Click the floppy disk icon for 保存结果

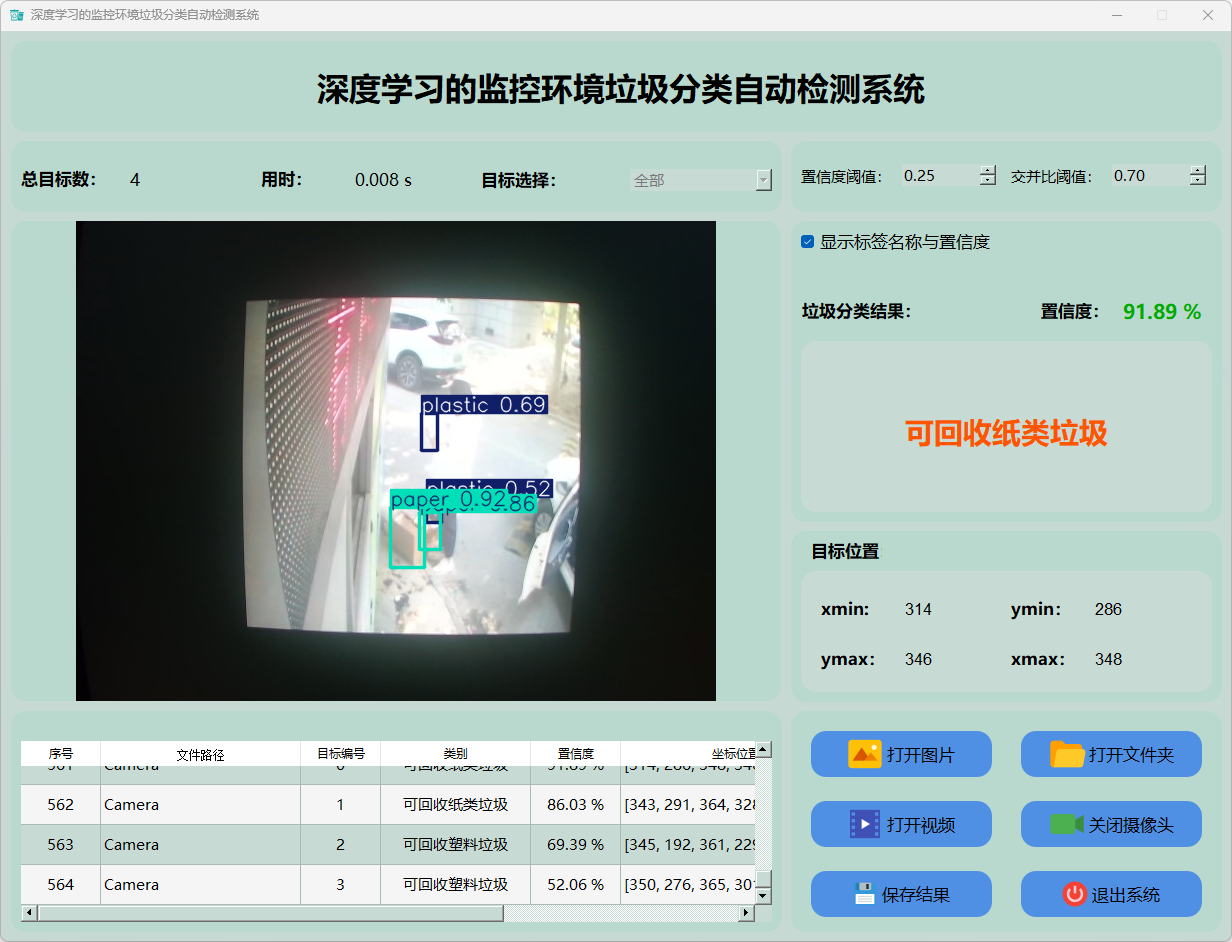point(864,894)
